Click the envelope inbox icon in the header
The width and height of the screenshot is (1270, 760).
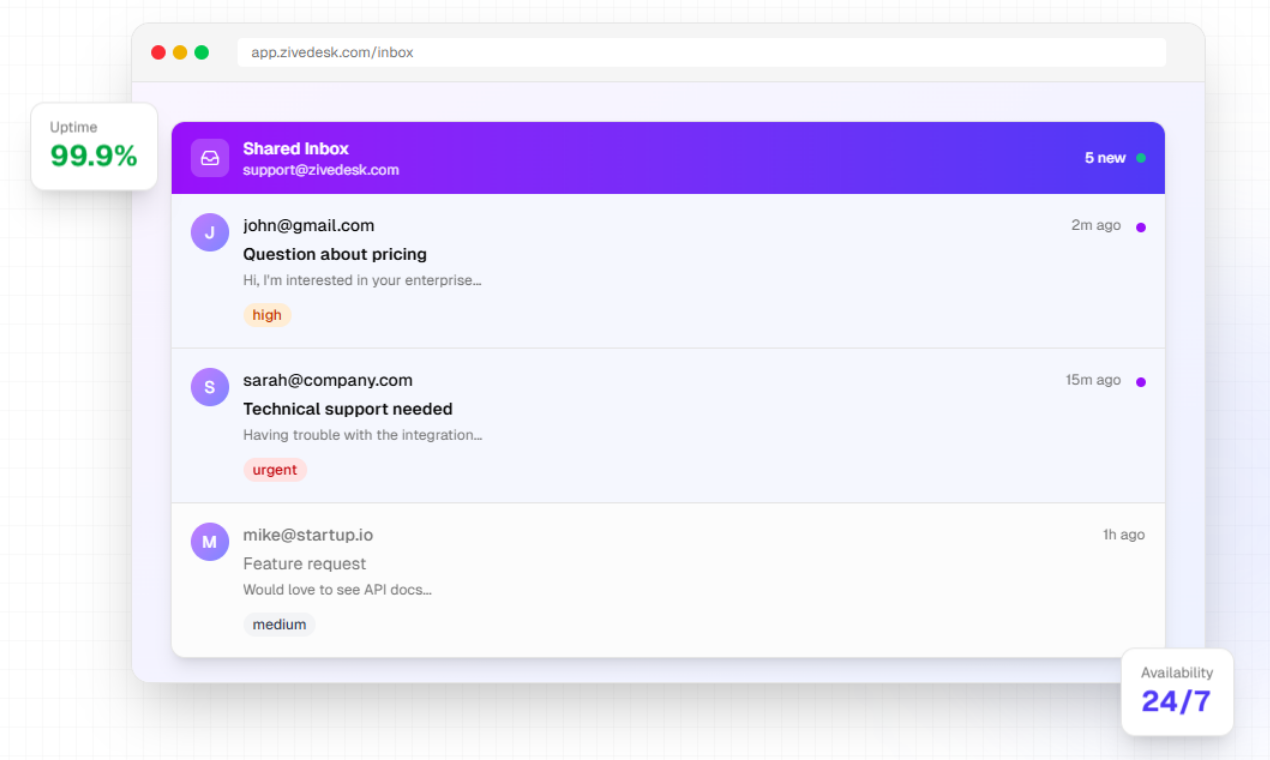[x=209, y=157]
